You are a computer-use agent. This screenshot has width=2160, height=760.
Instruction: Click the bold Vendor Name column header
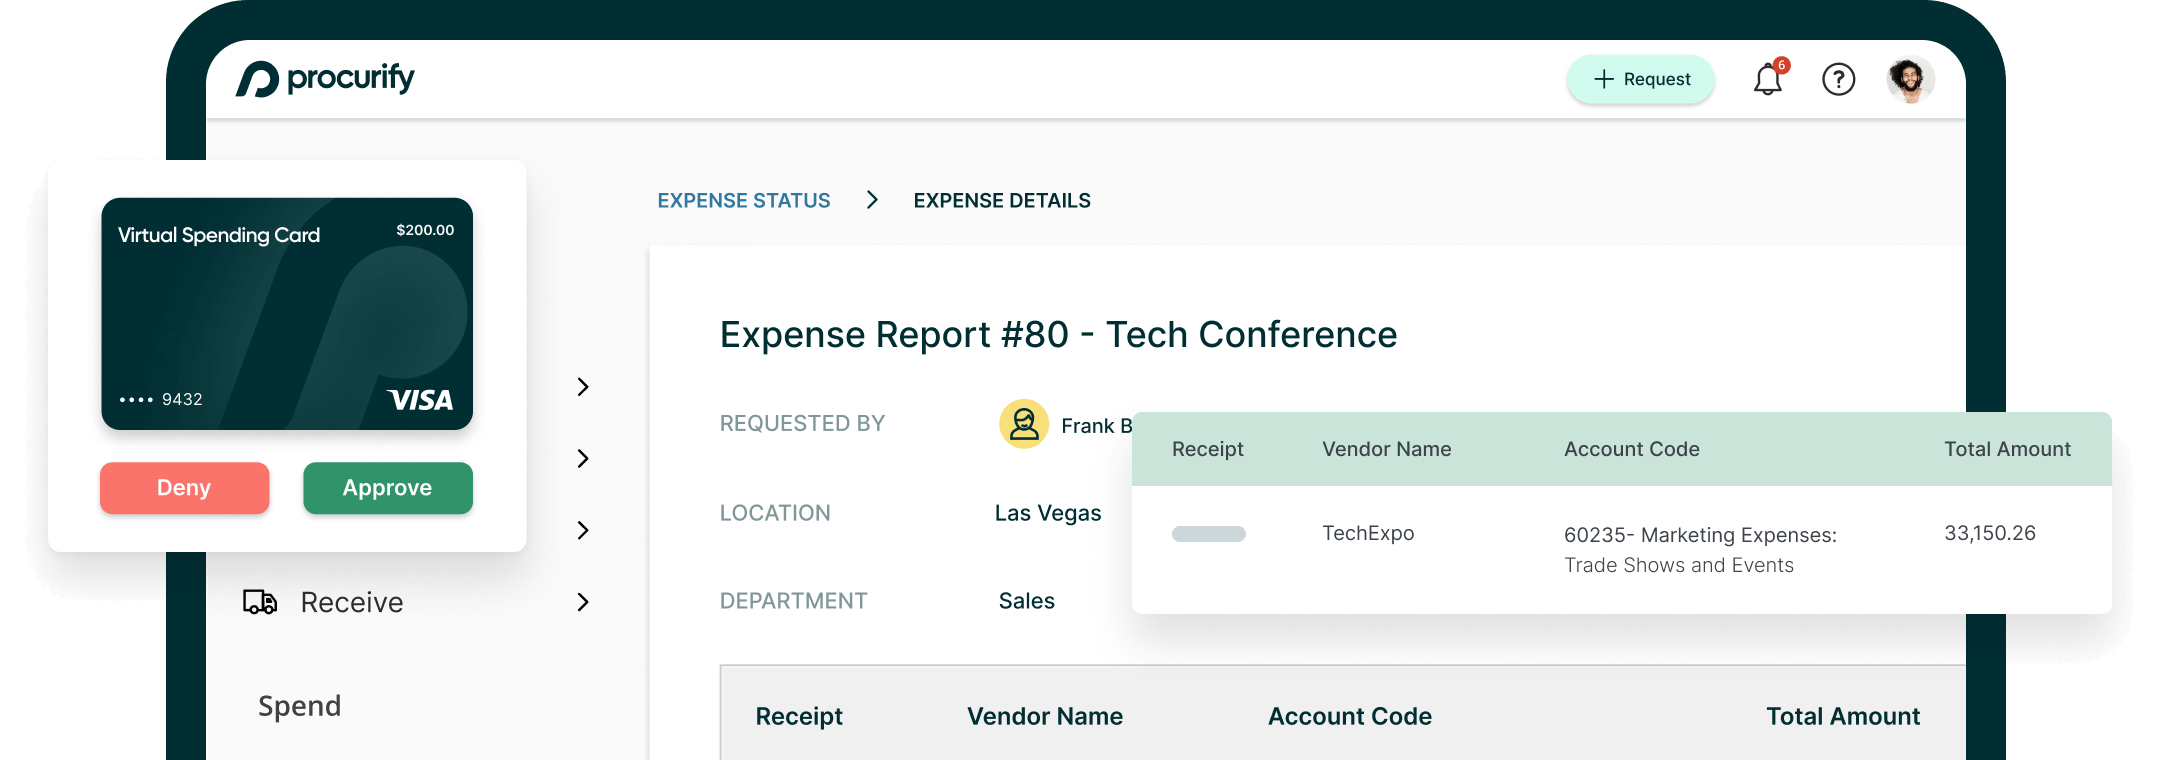tap(1045, 716)
